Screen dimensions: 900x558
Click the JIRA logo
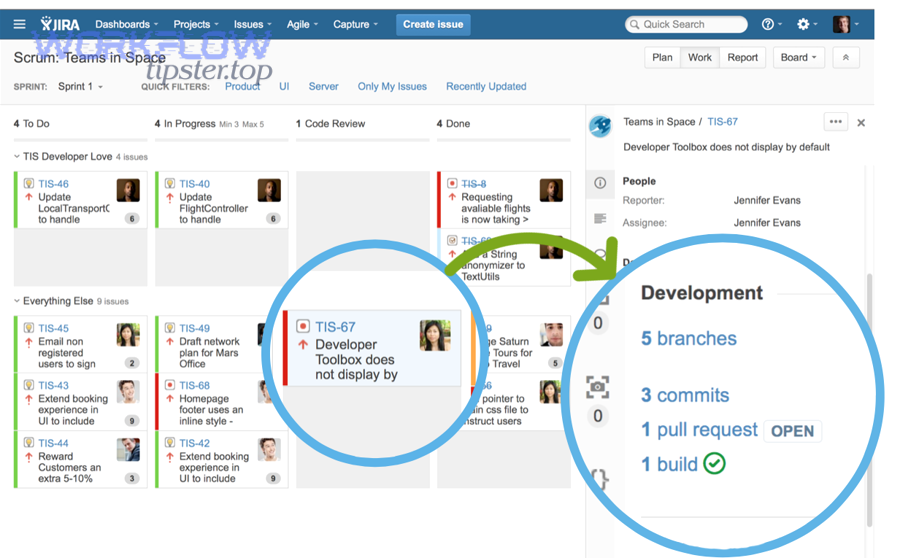tap(60, 24)
